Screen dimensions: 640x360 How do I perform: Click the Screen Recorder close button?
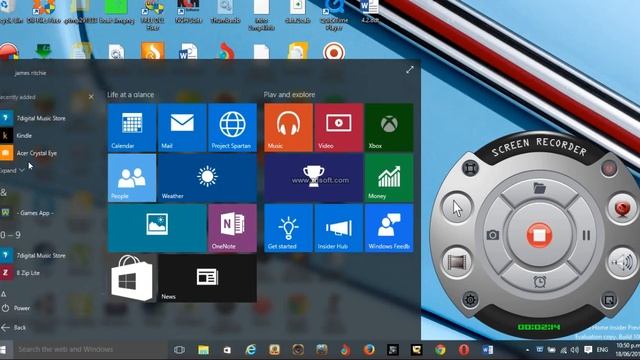point(609,168)
